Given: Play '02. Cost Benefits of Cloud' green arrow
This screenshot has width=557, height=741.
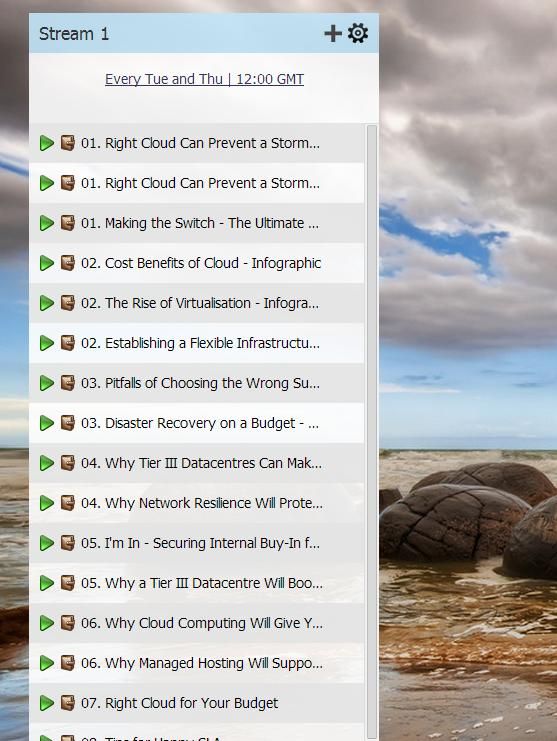Looking at the screenshot, I should point(47,263).
